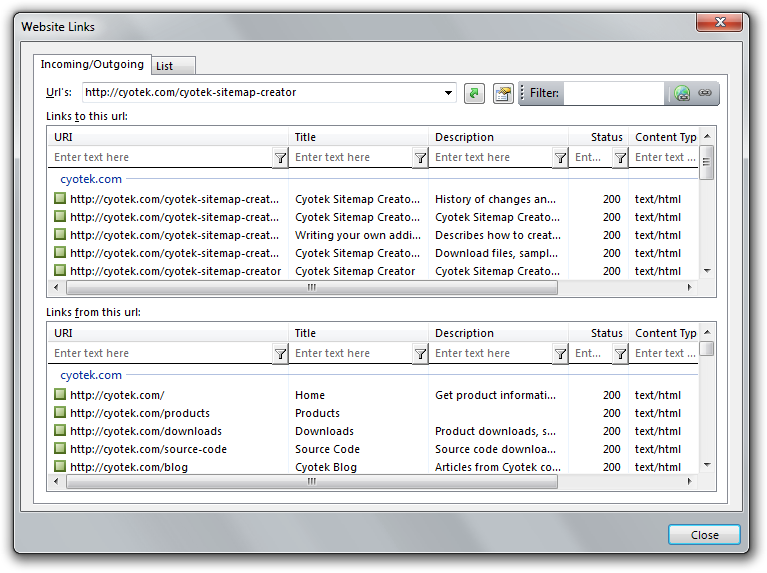Select the 'Products' title cell
Screen dimensions: 767x573
(317, 413)
